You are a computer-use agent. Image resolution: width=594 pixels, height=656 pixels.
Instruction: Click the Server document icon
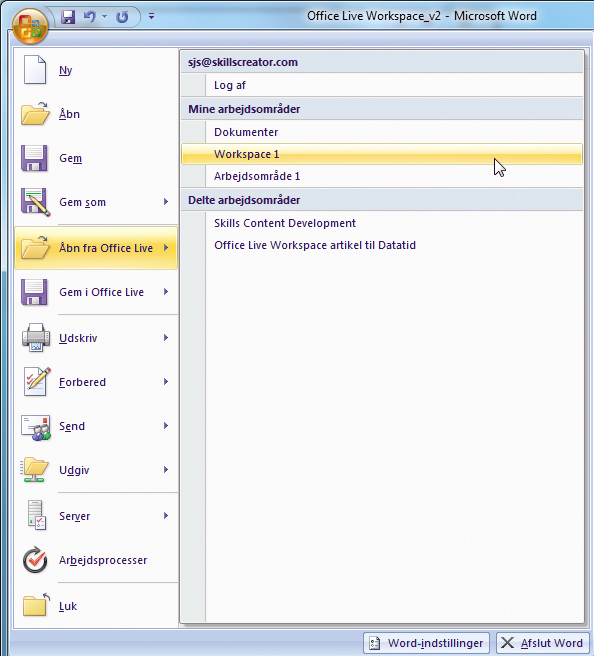[x=37, y=515]
